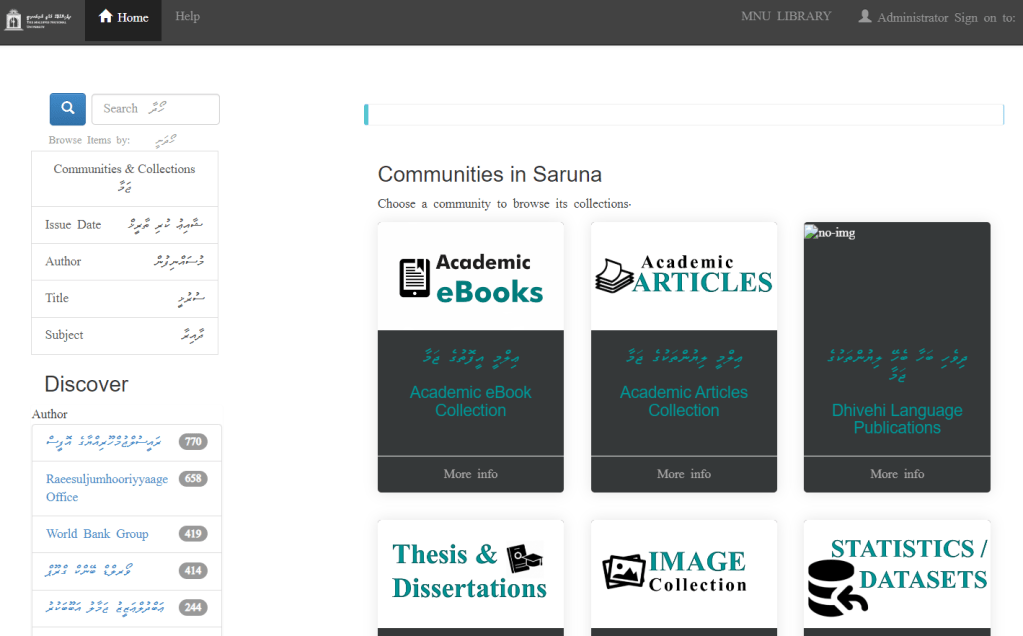The width and height of the screenshot is (1023, 636).
Task: Open the Academic eBooks banner image
Action: (x=470, y=277)
